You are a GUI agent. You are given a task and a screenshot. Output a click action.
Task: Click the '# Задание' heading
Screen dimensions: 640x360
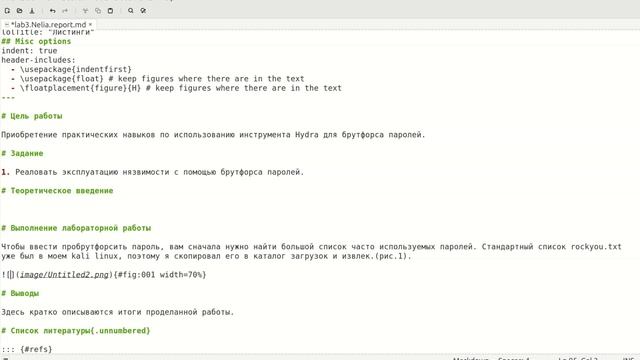pyautogui.click(x=22, y=153)
